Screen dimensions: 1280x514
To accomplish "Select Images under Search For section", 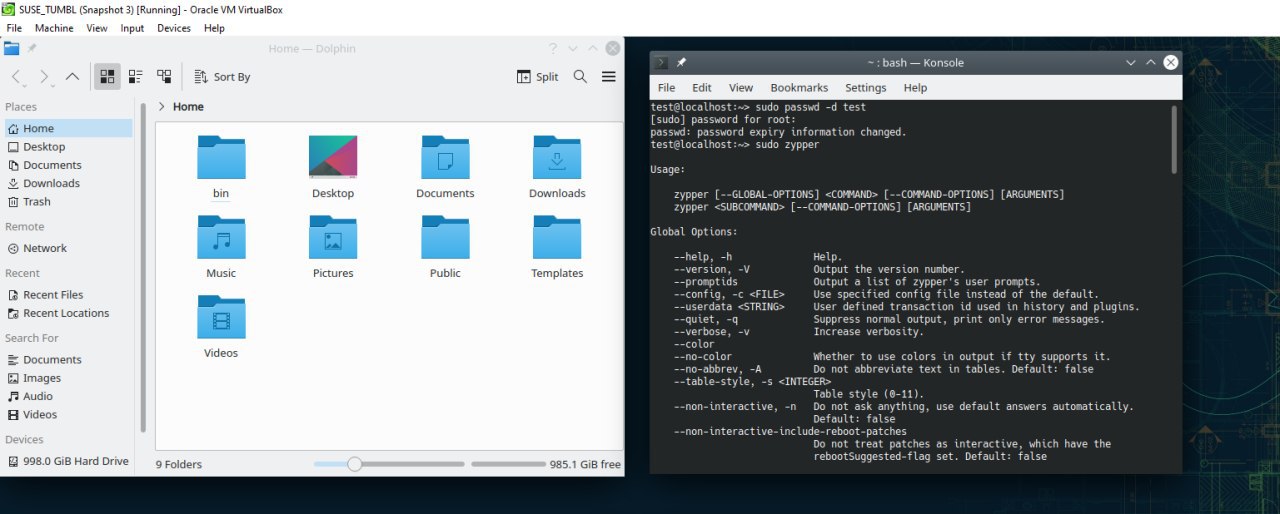I will [x=67, y=378].
